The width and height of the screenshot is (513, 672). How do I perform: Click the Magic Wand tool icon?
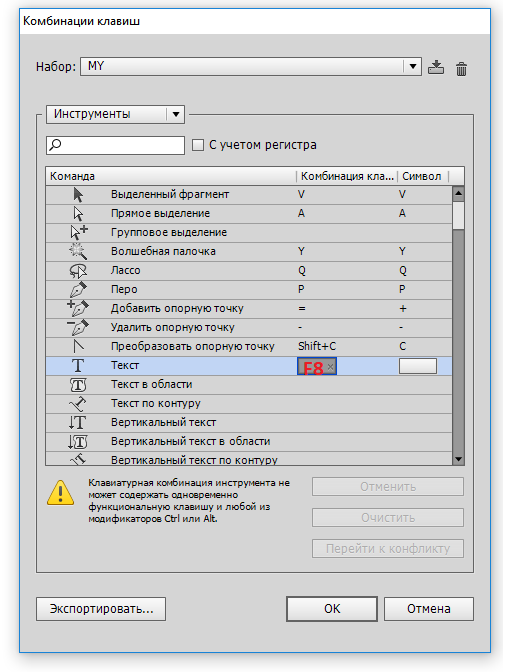[78, 251]
